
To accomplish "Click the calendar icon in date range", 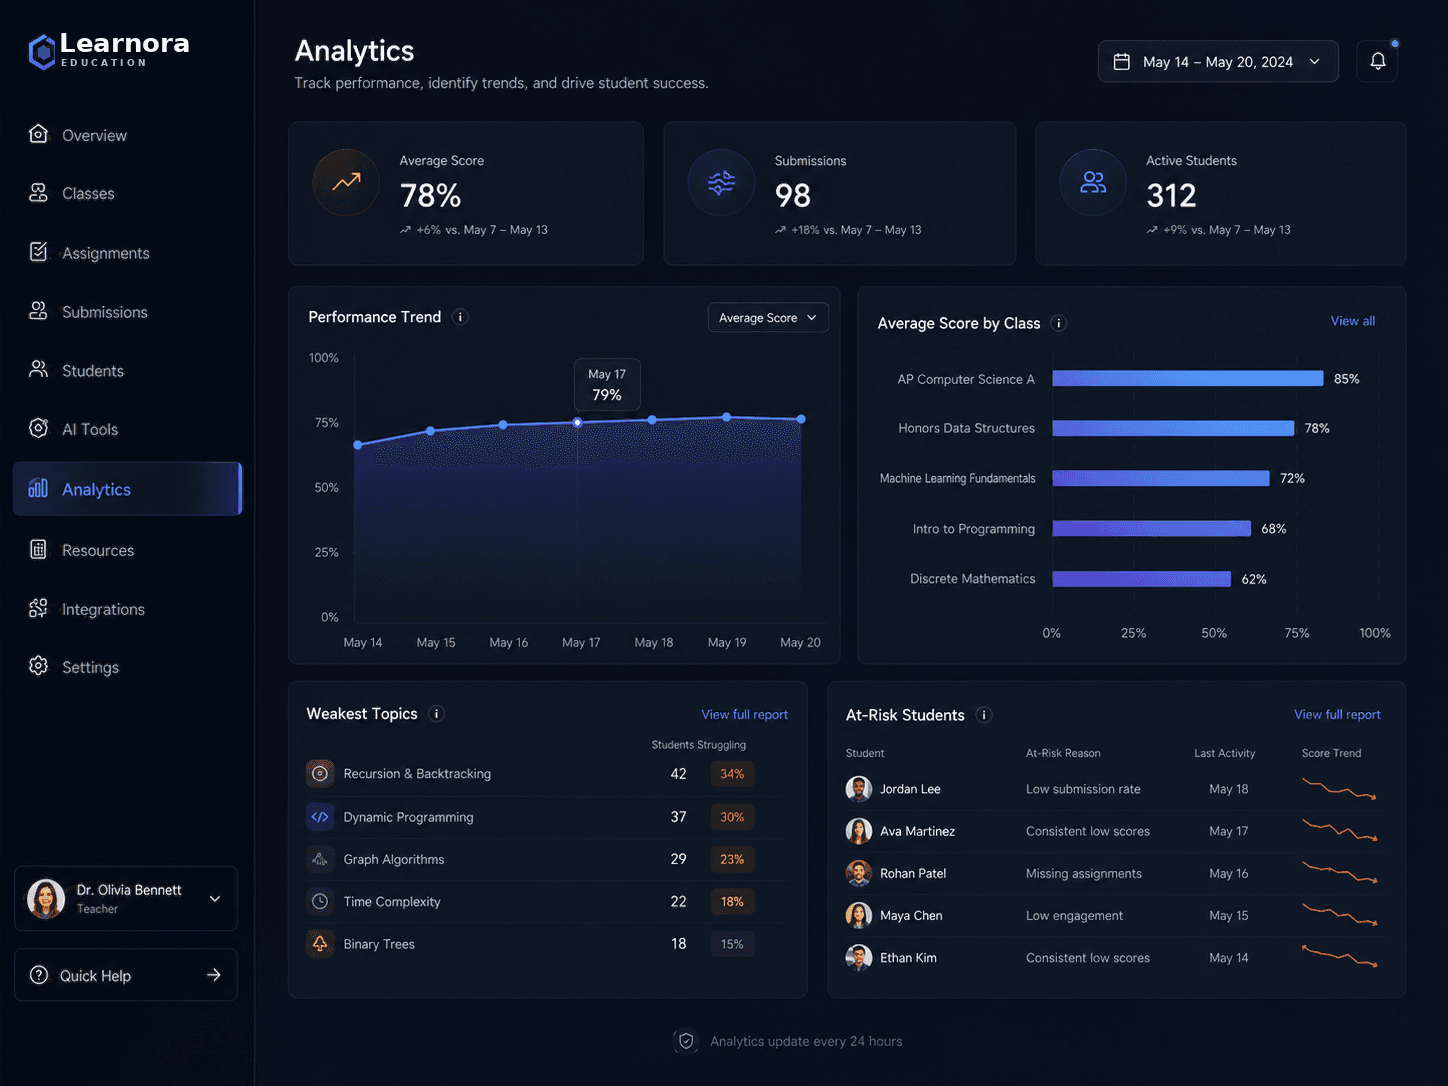I will [1122, 62].
